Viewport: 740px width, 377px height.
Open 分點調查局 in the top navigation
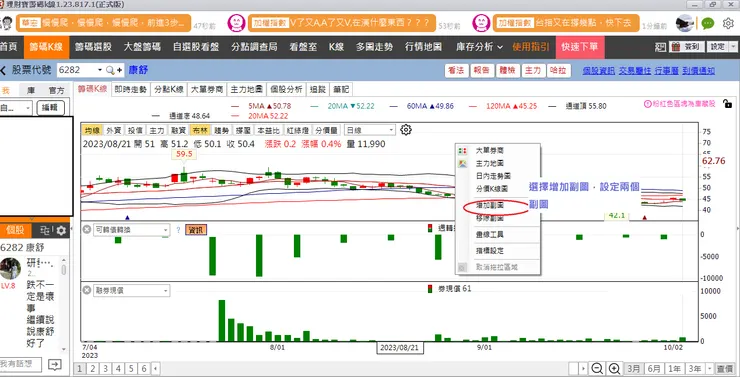coord(254,47)
